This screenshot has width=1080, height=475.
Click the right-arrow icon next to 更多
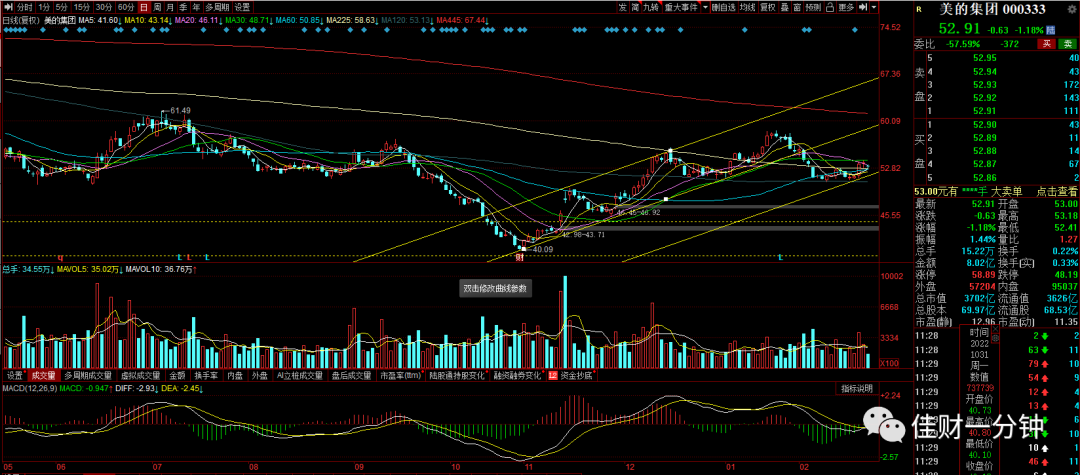point(863,7)
